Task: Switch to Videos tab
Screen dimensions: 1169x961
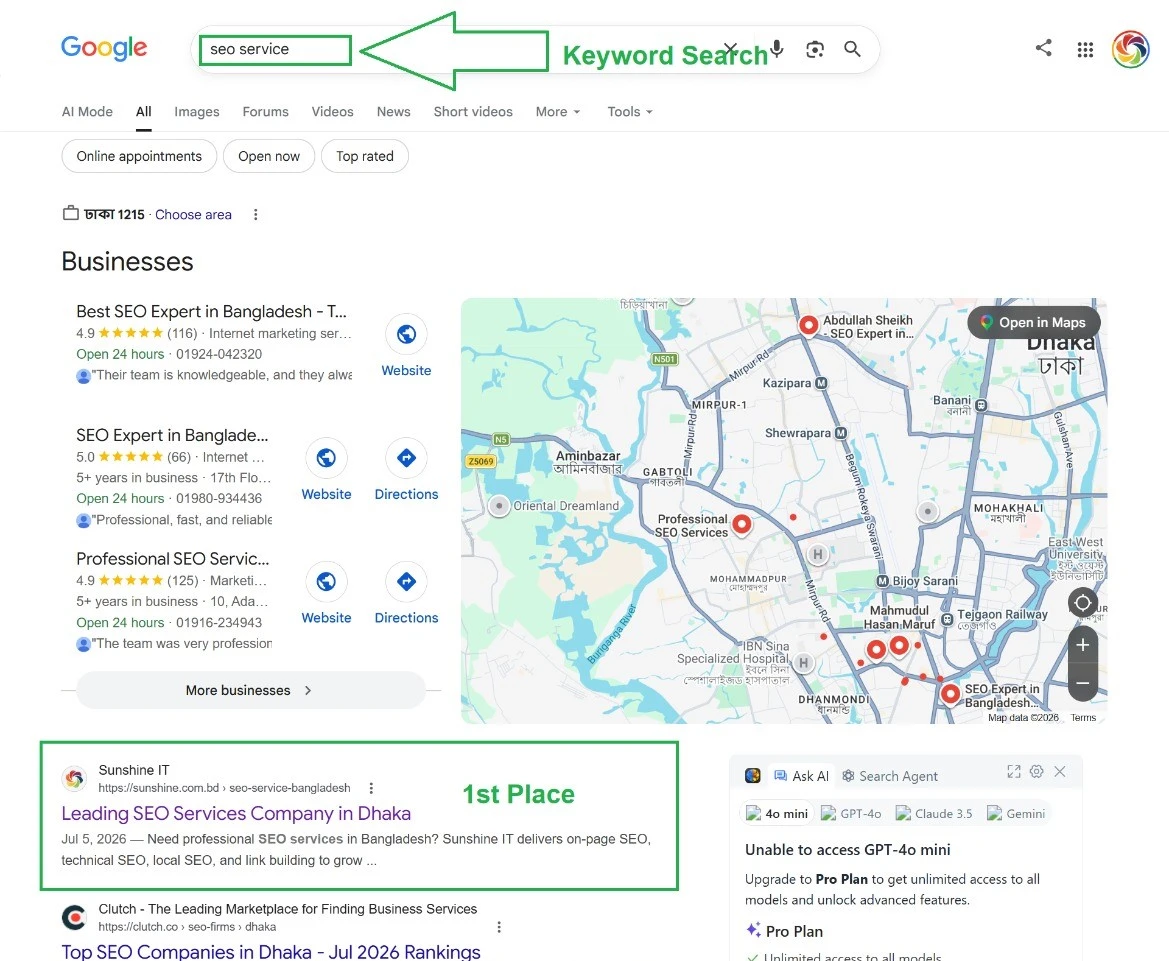Action: click(x=333, y=112)
